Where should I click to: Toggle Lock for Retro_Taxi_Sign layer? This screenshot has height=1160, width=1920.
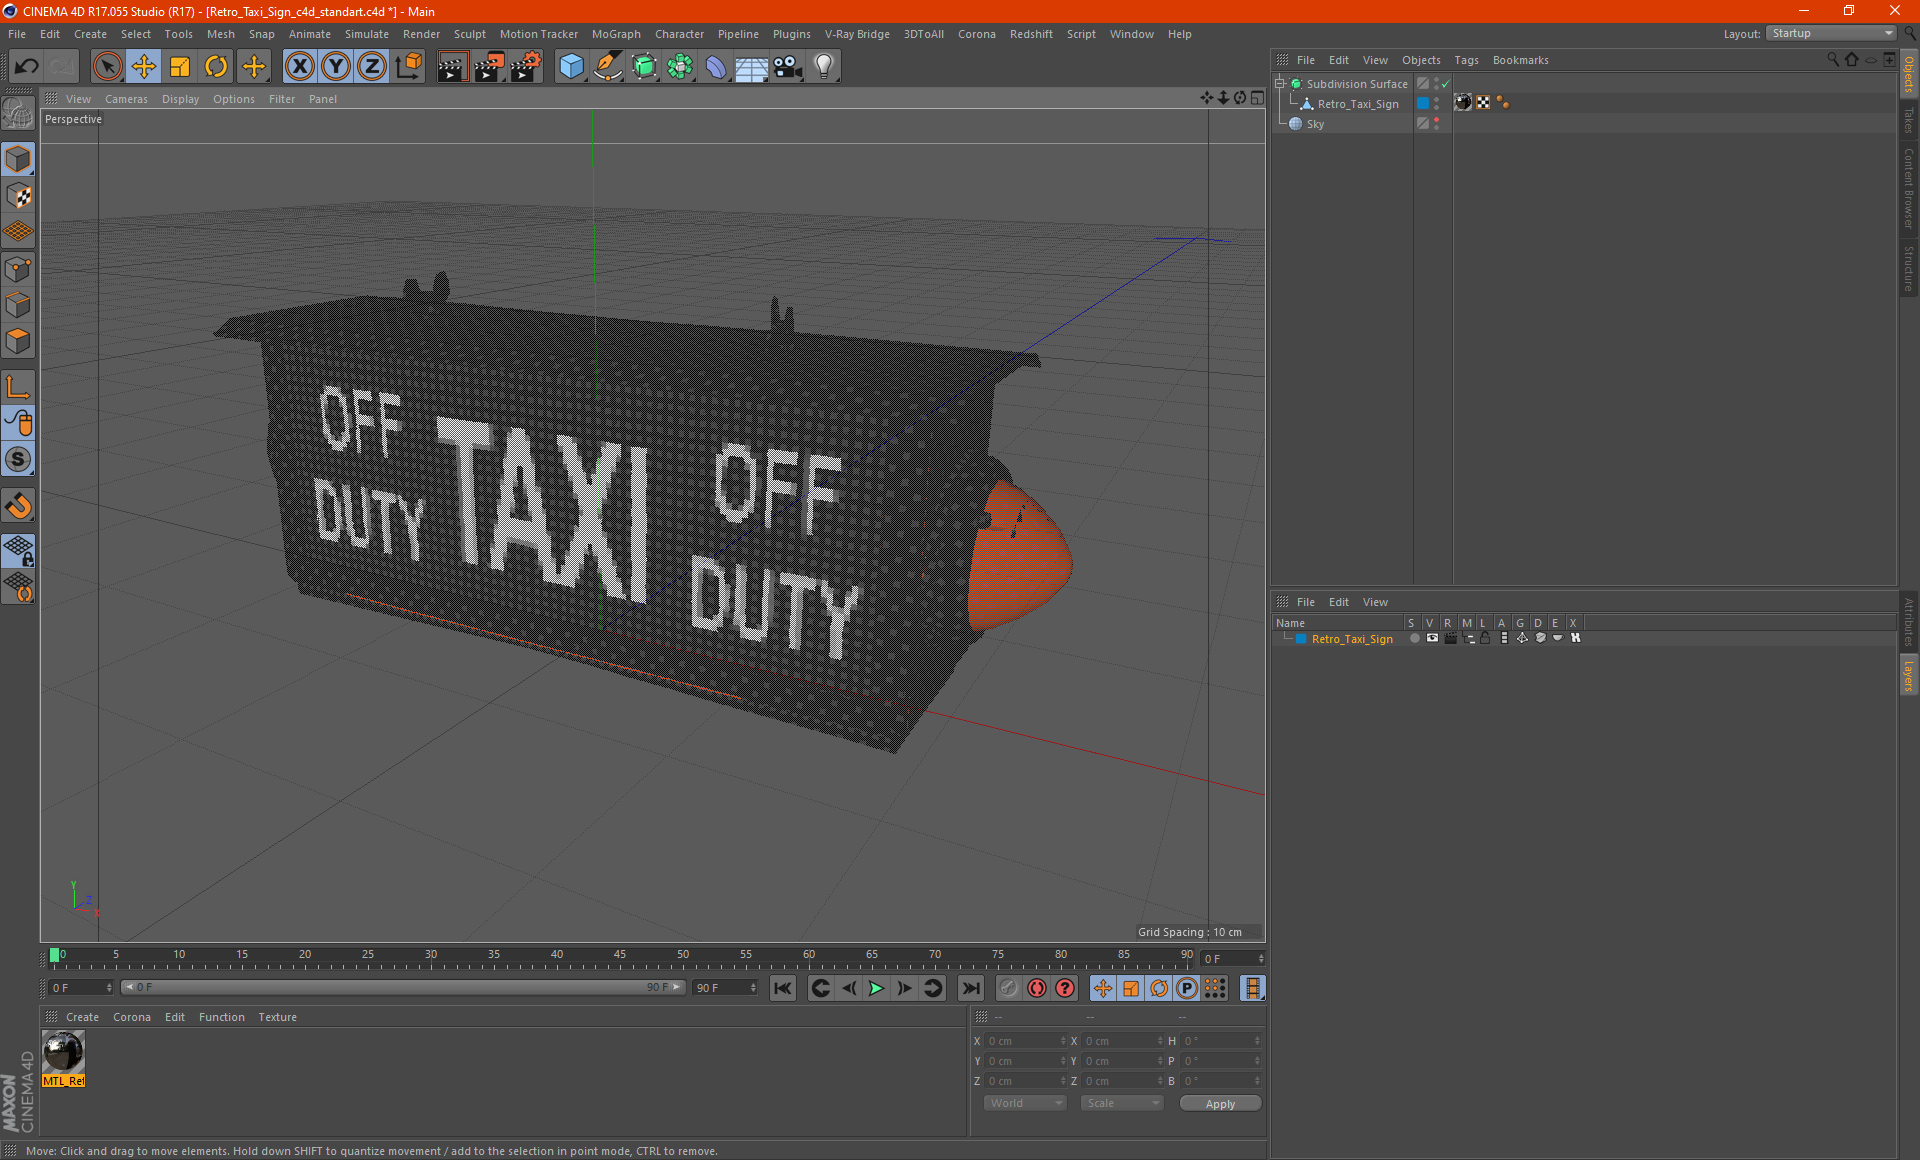[1485, 638]
